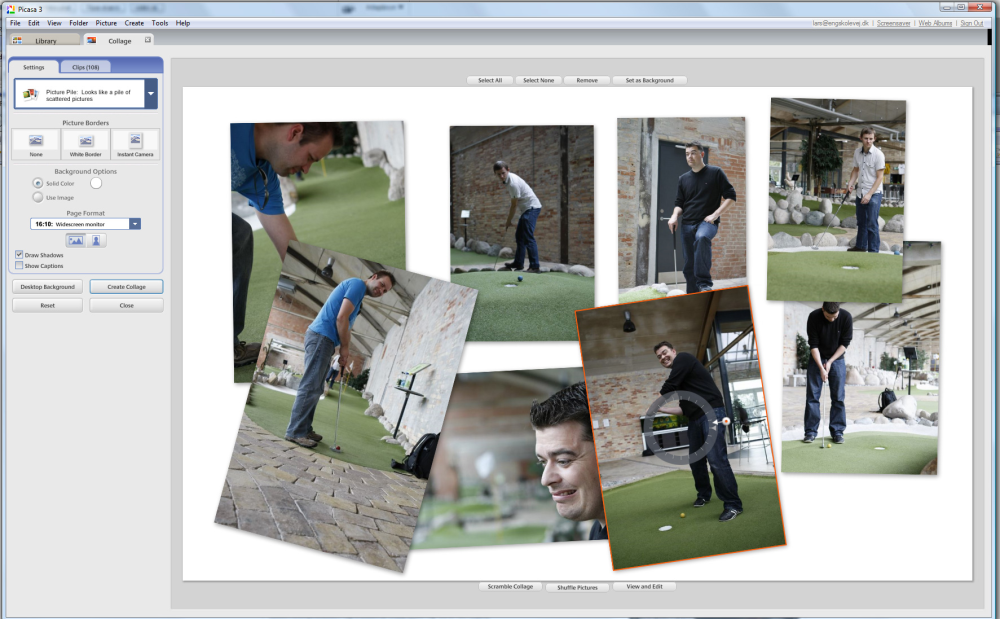The height and width of the screenshot is (619, 1000).
Task: Open the Picture Pile collage type dropdown
Action: [150, 94]
